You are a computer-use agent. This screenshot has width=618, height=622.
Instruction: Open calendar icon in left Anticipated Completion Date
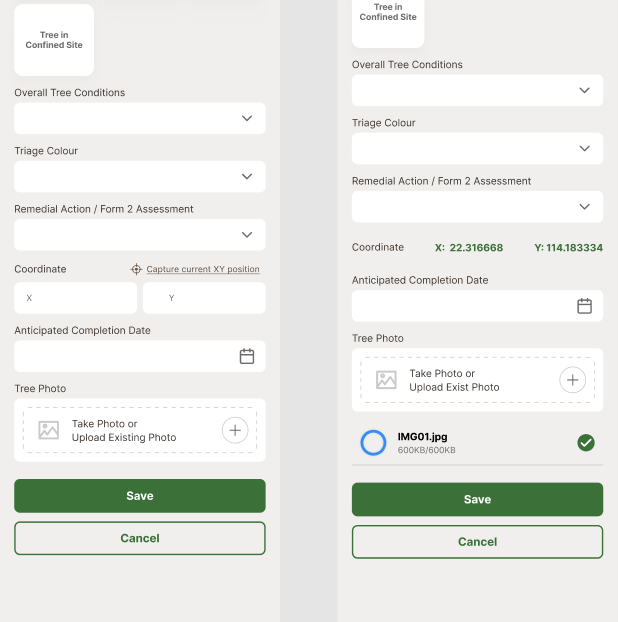247,356
